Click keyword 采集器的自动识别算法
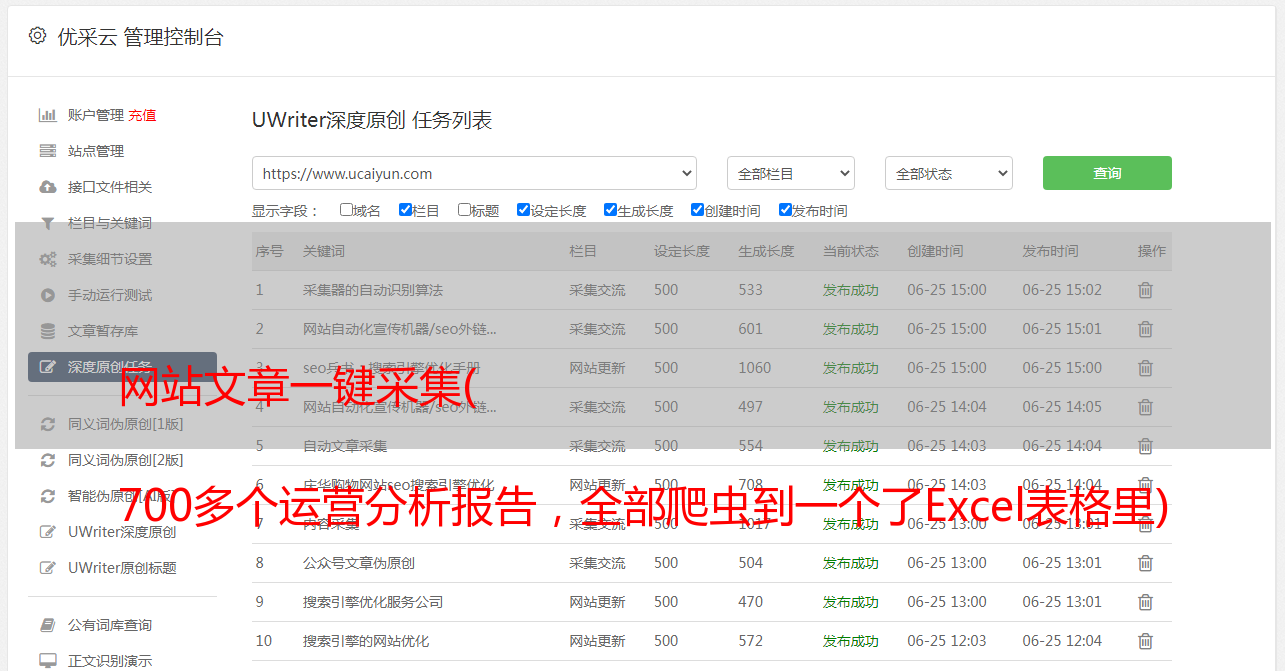1285x671 pixels. (373, 290)
